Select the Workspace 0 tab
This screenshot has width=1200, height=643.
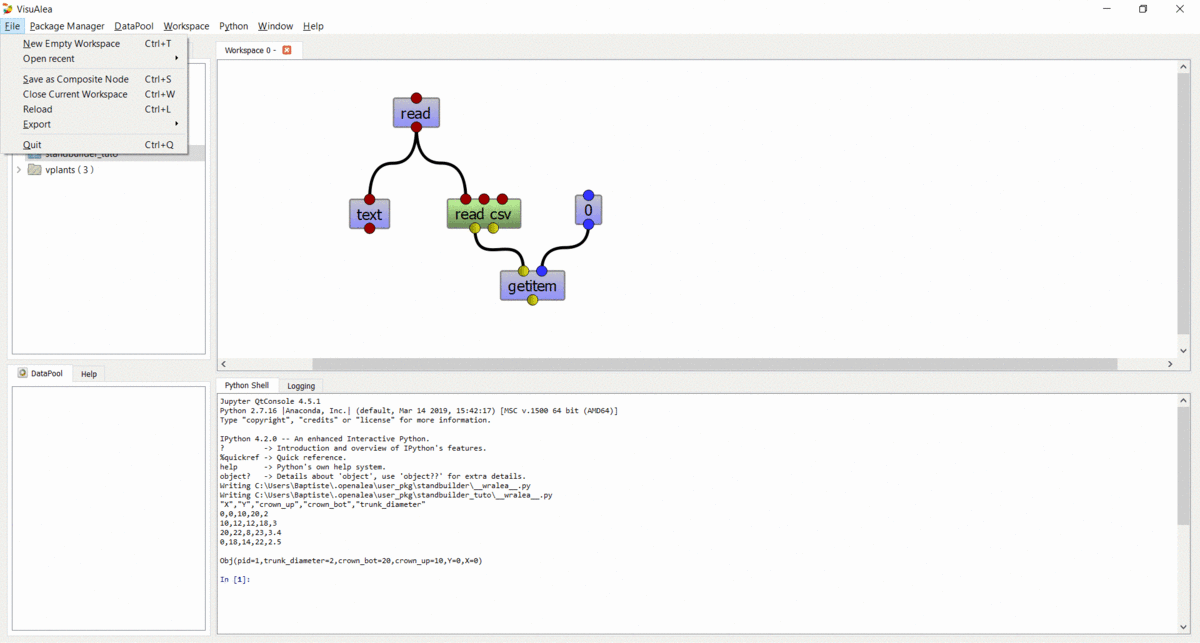pyautogui.click(x=258, y=50)
